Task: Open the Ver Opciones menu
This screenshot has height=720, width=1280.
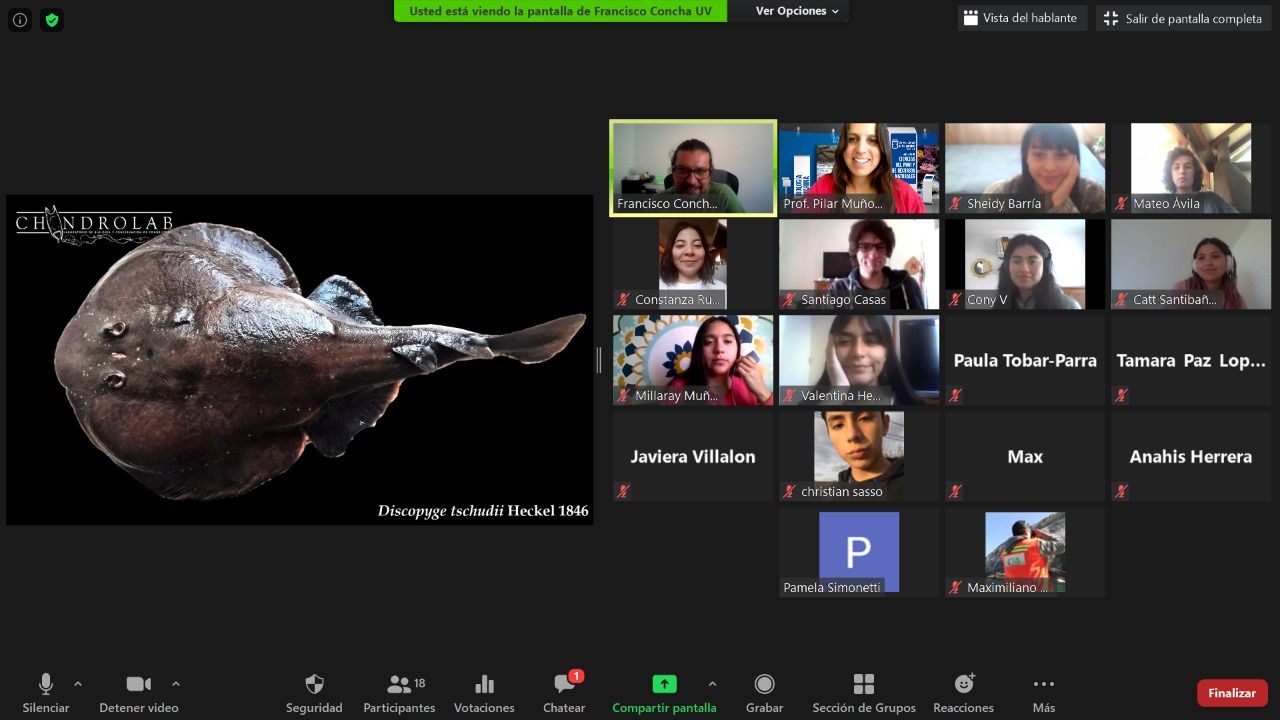Action: coord(797,11)
